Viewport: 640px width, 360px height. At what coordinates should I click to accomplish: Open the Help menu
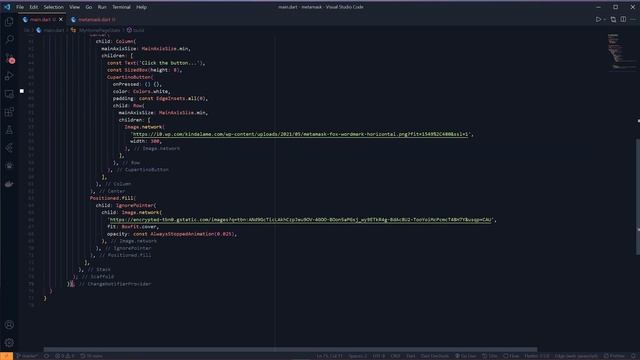[141, 7]
